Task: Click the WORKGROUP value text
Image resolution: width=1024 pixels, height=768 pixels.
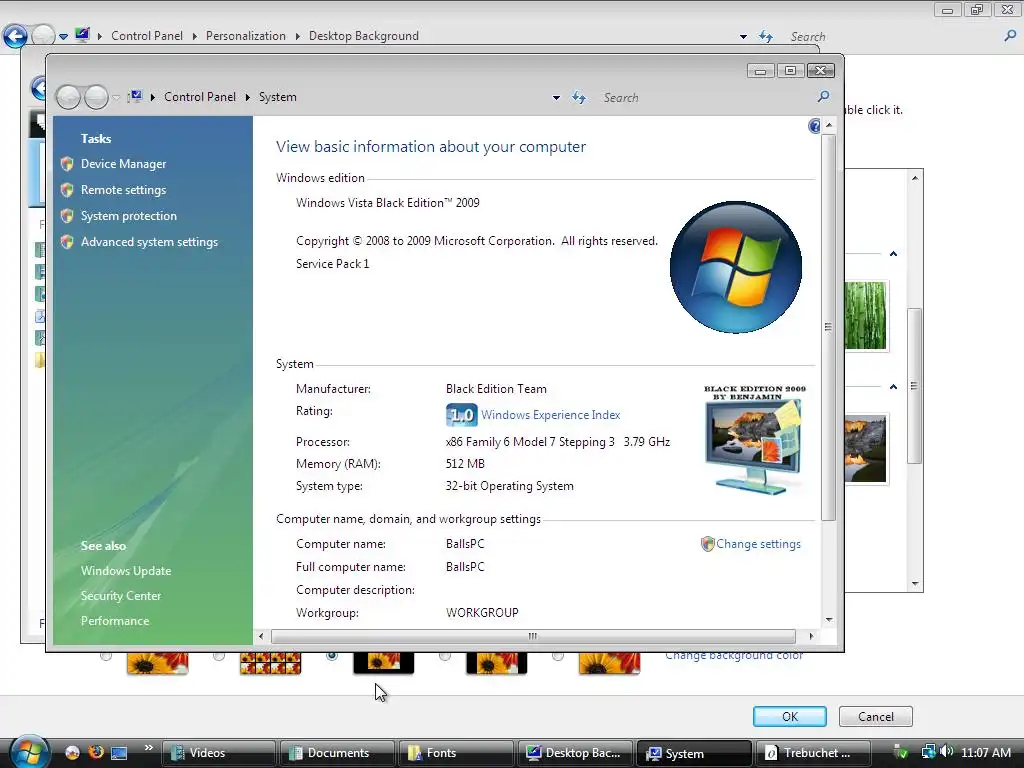Action: click(x=482, y=613)
